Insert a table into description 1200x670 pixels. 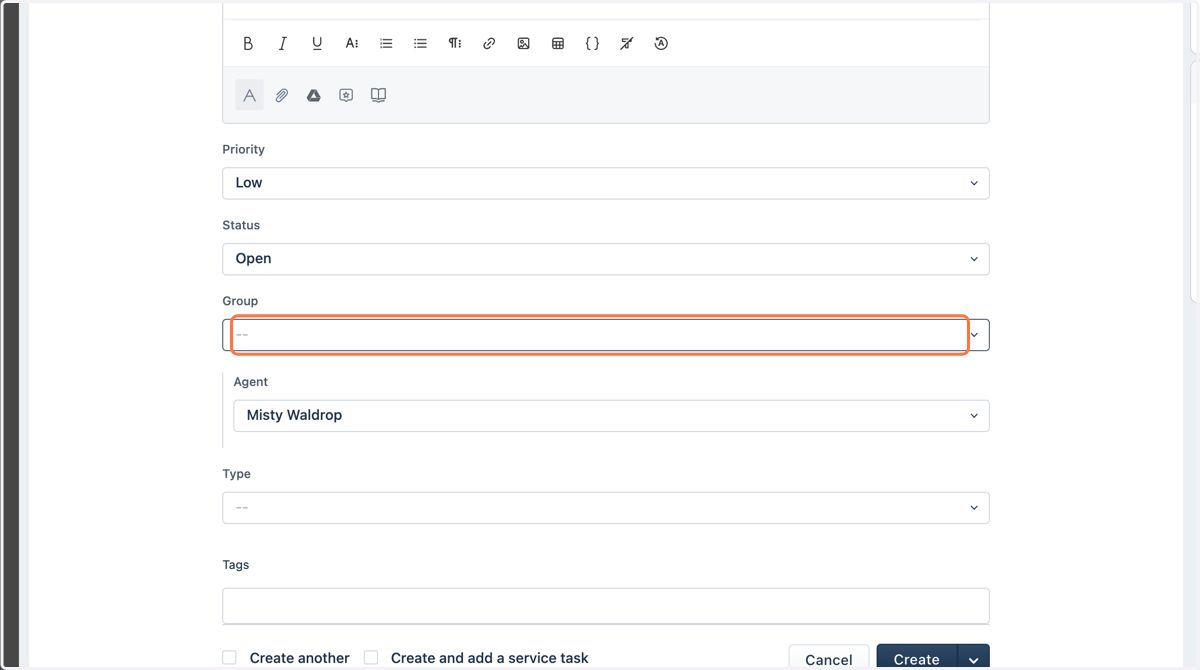coord(558,44)
